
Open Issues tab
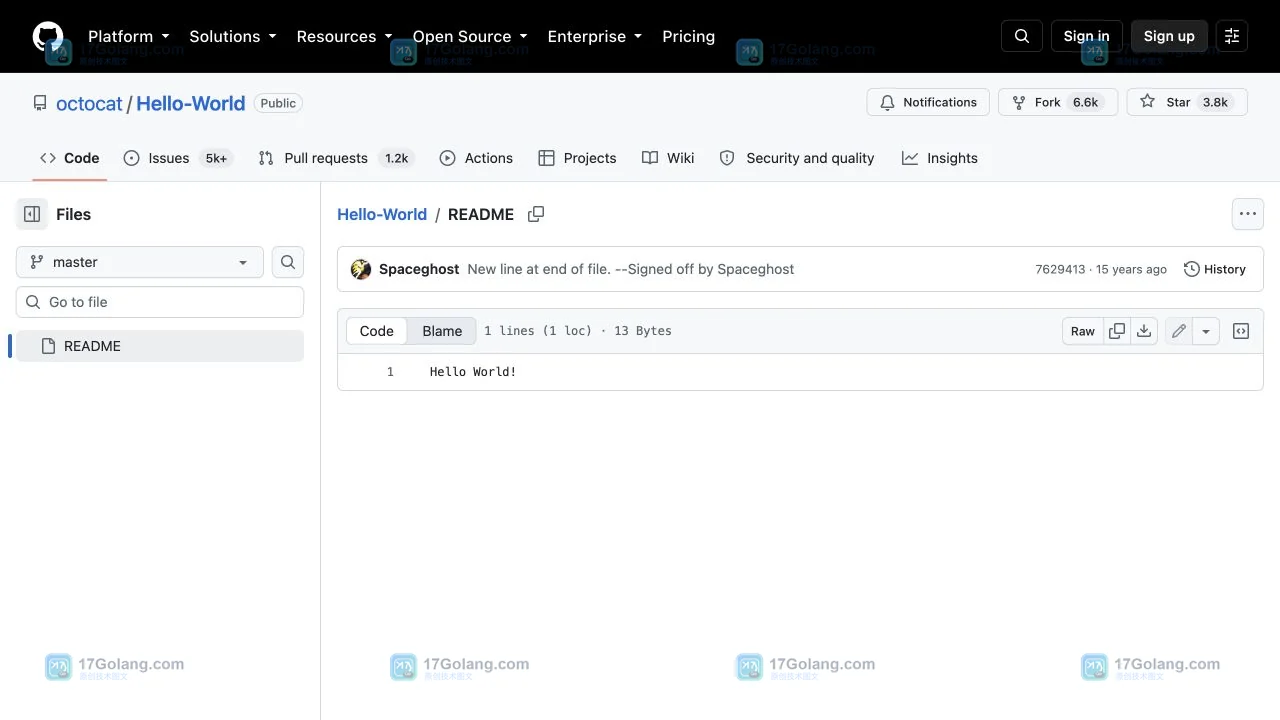tap(178, 158)
